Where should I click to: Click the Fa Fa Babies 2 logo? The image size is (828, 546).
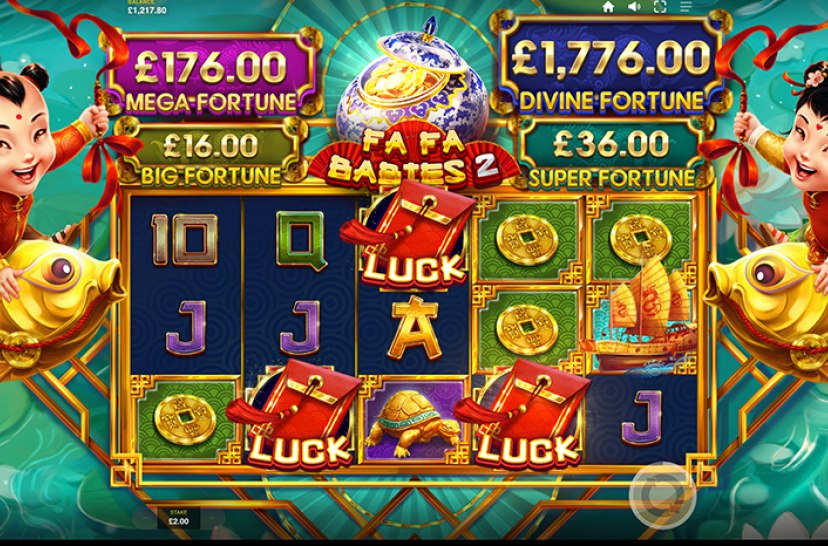click(x=408, y=156)
